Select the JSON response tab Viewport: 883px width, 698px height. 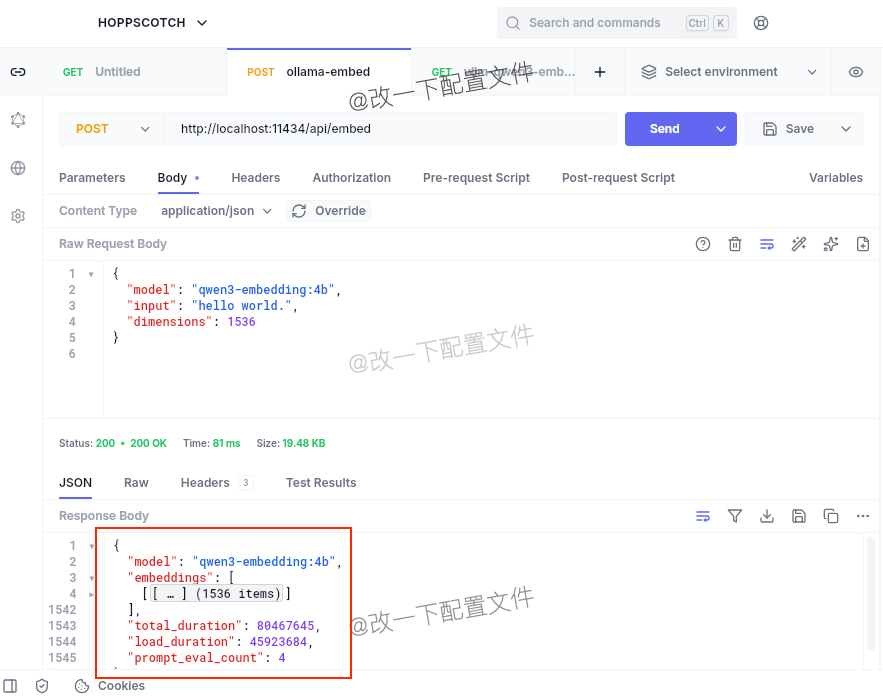pyautogui.click(x=75, y=483)
